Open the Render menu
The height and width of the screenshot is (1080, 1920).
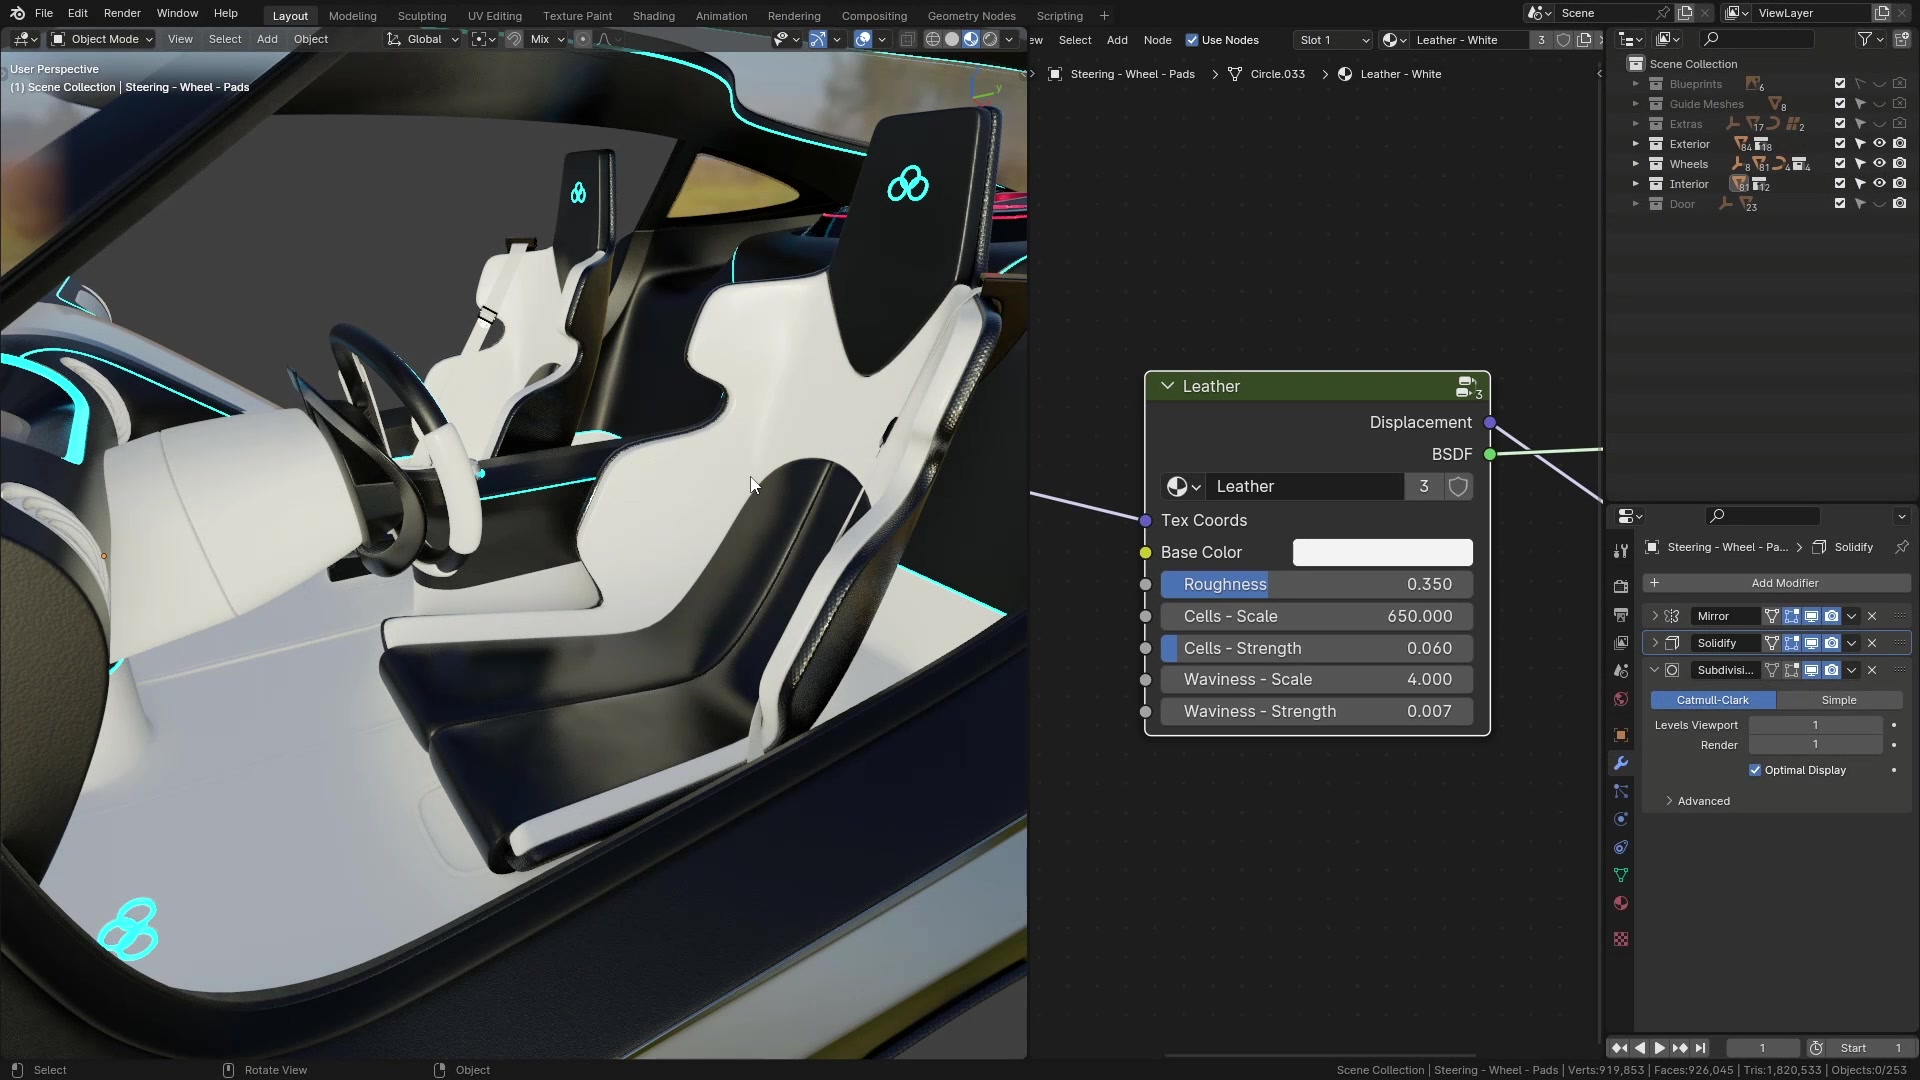click(x=122, y=13)
